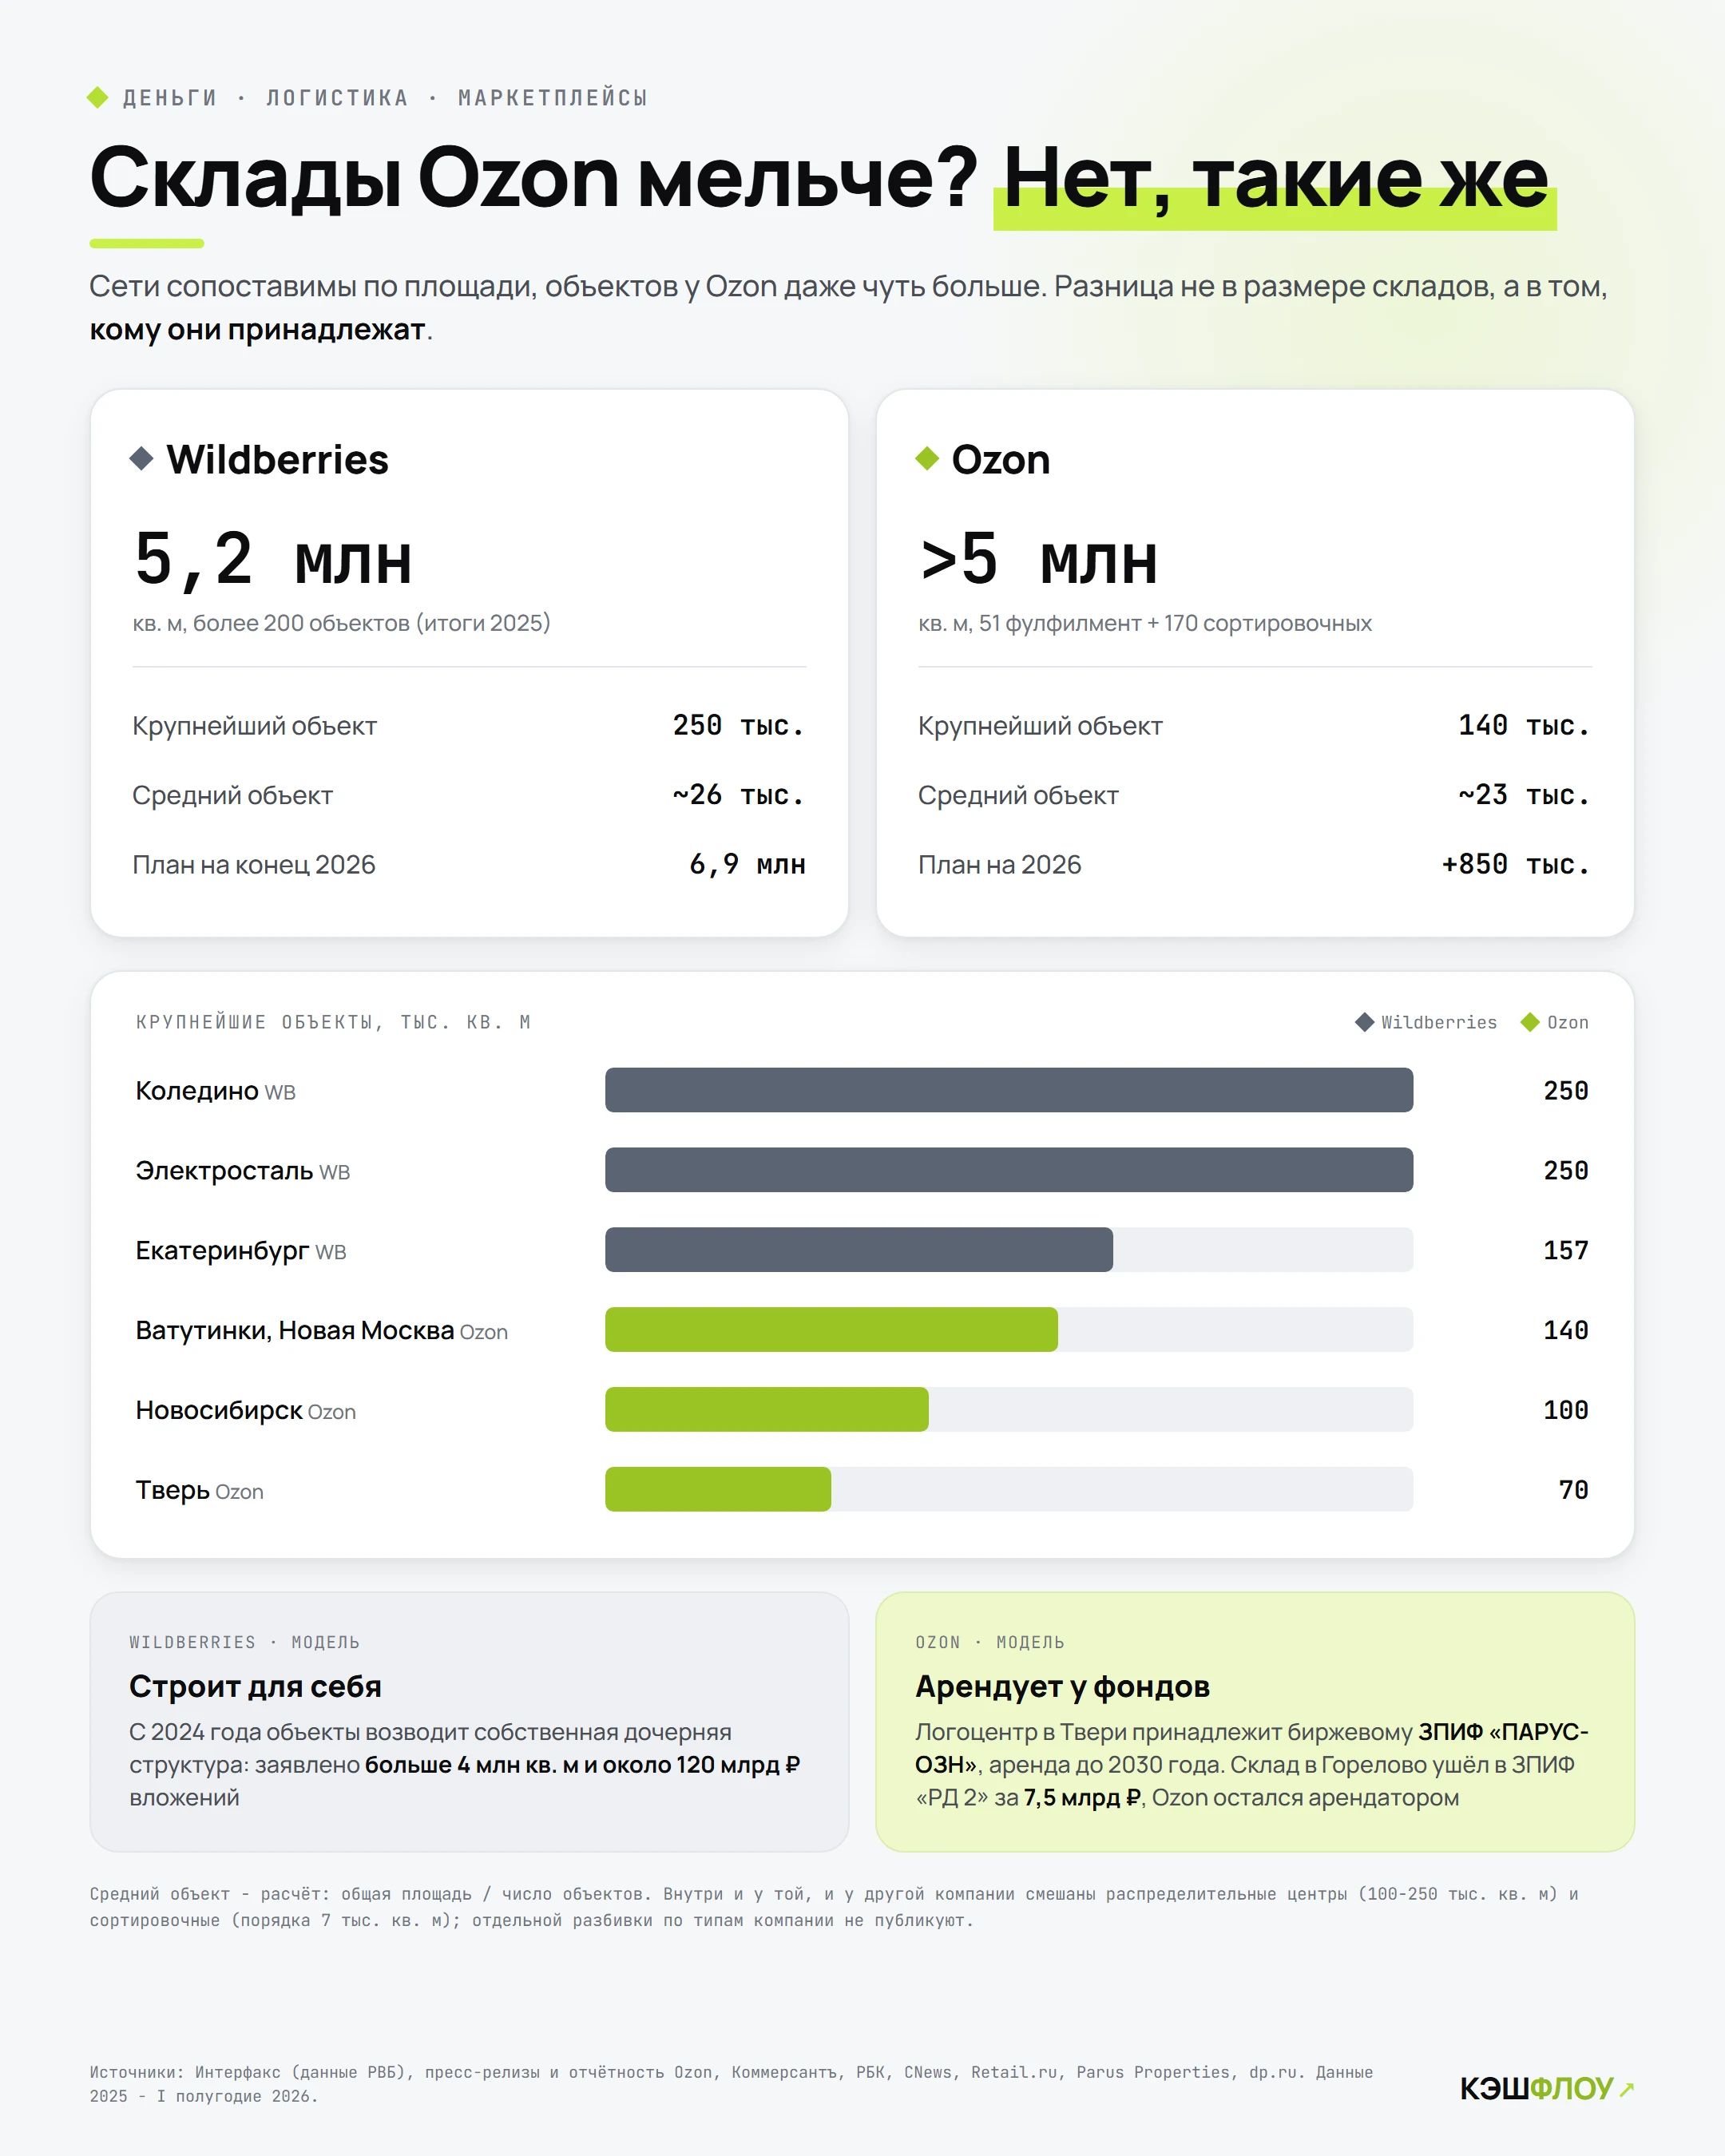This screenshot has width=1725, height=2156.
Task: Click the green bar for Новосибирск
Action: point(767,1410)
